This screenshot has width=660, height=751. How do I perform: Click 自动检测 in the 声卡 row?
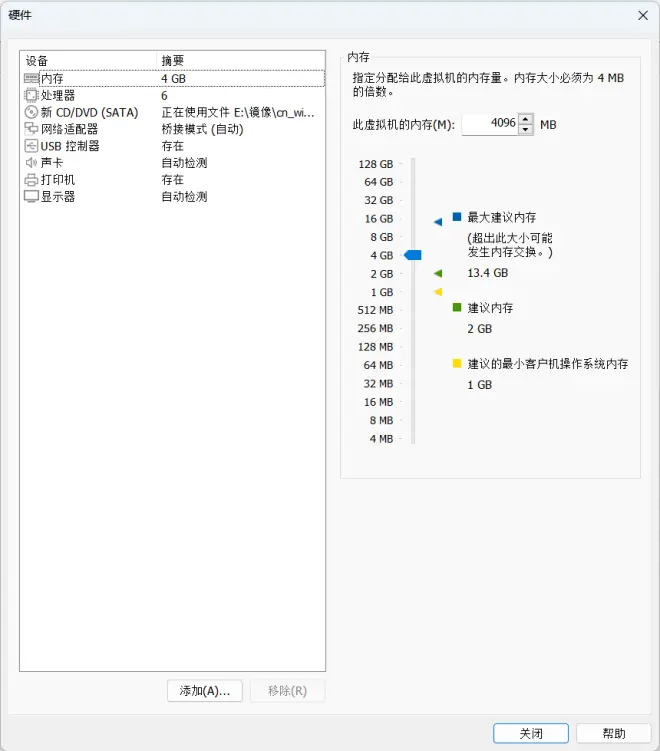click(184, 162)
